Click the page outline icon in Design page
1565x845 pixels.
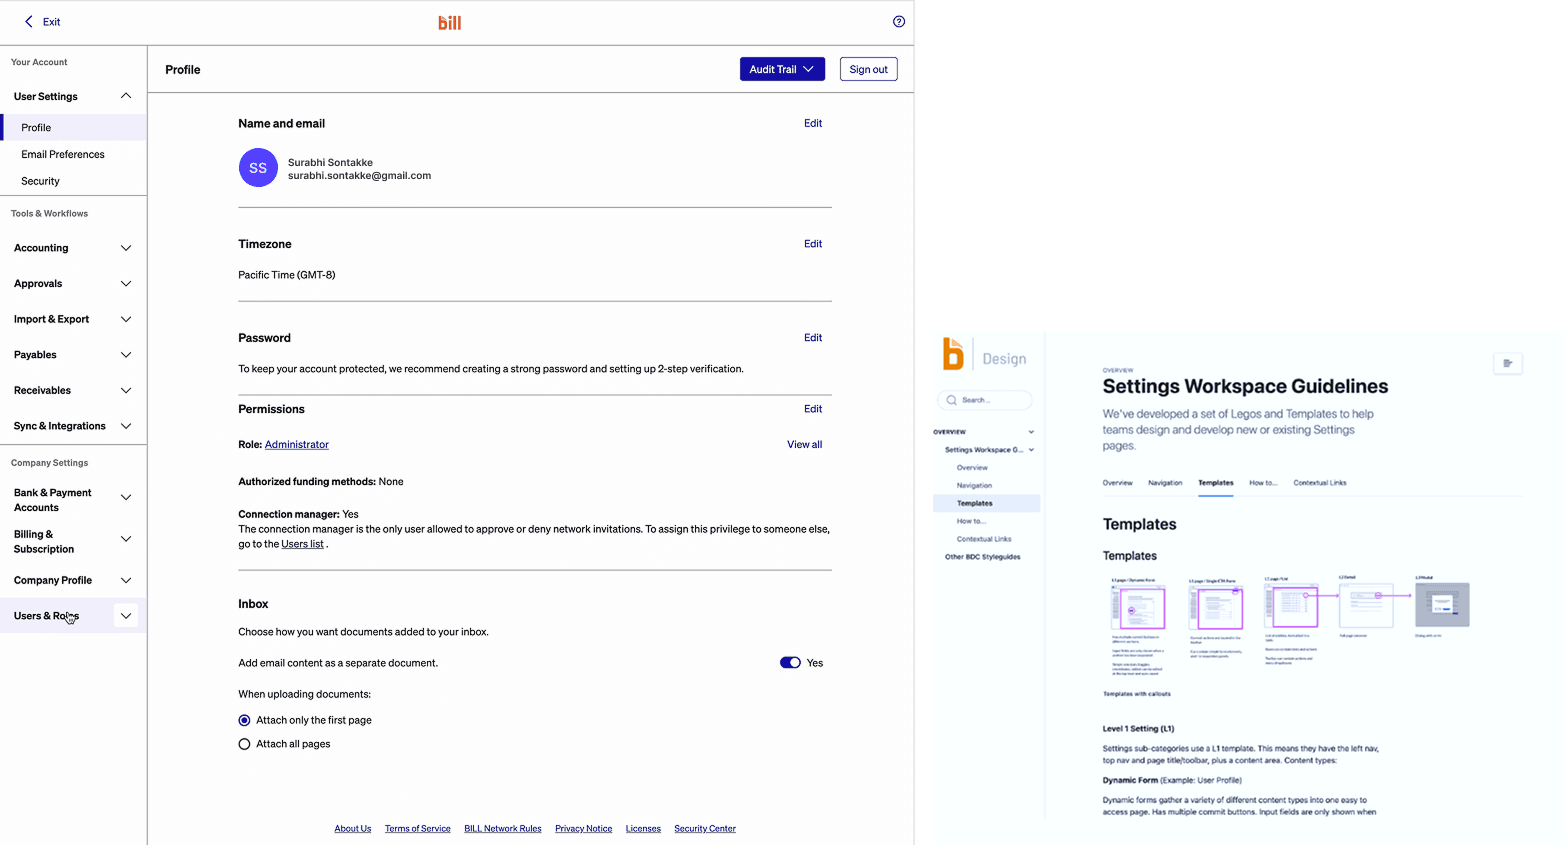(x=1508, y=363)
